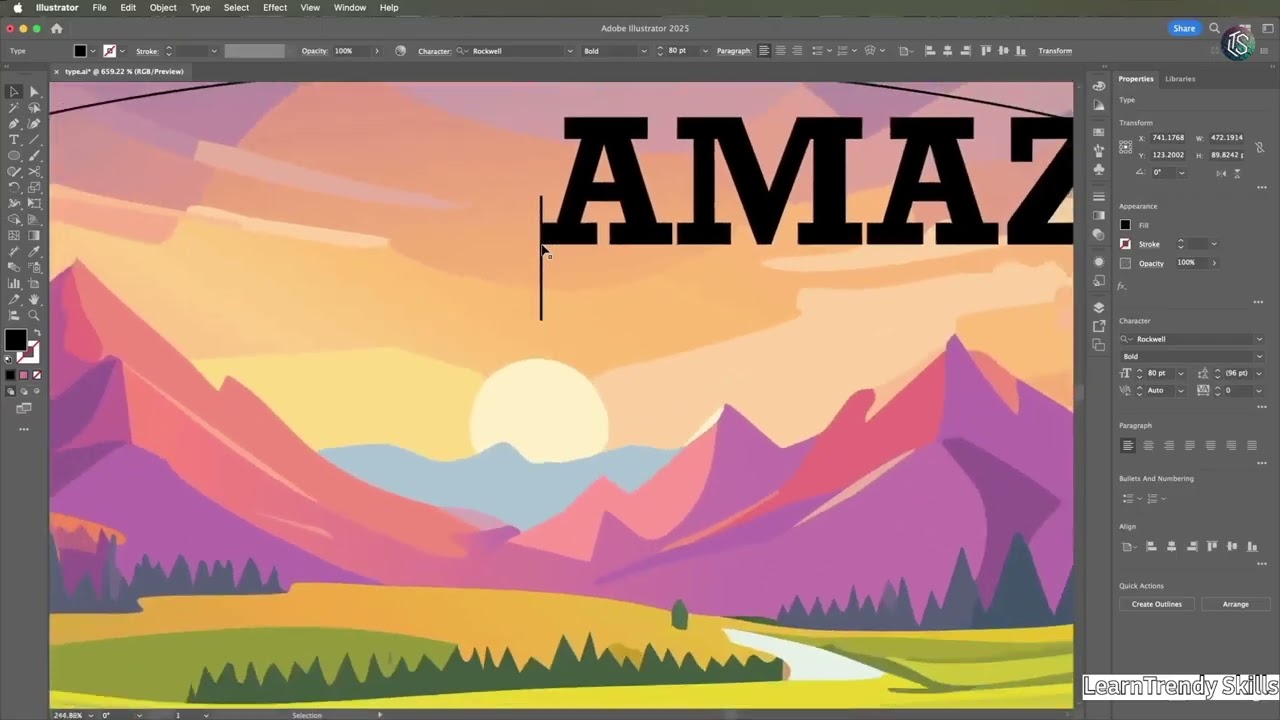Click the fx effects icon in Appearance
1280x720 pixels.
tap(1122, 286)
